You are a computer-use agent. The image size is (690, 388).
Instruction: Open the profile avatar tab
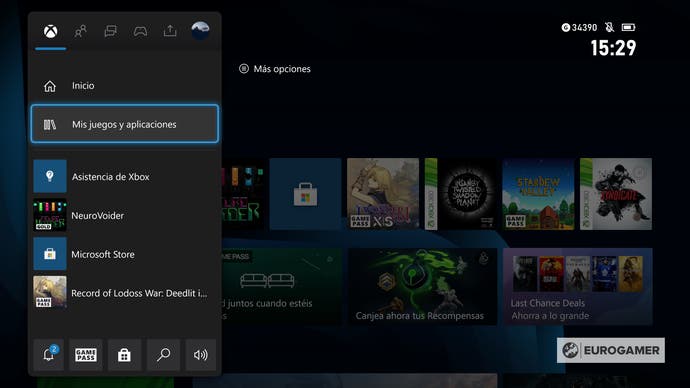200,30
